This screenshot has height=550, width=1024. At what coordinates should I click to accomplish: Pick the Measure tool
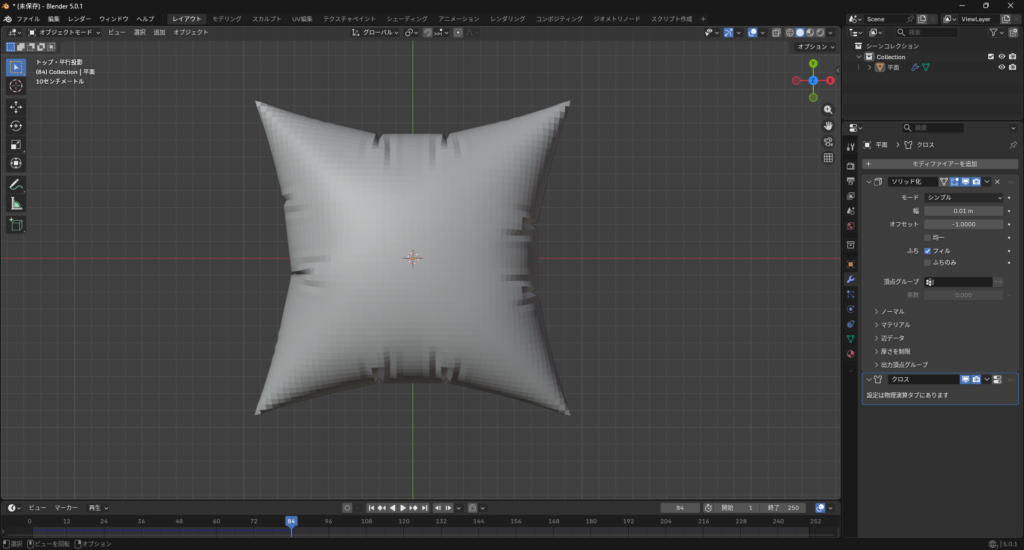click(x=16, y=204)
